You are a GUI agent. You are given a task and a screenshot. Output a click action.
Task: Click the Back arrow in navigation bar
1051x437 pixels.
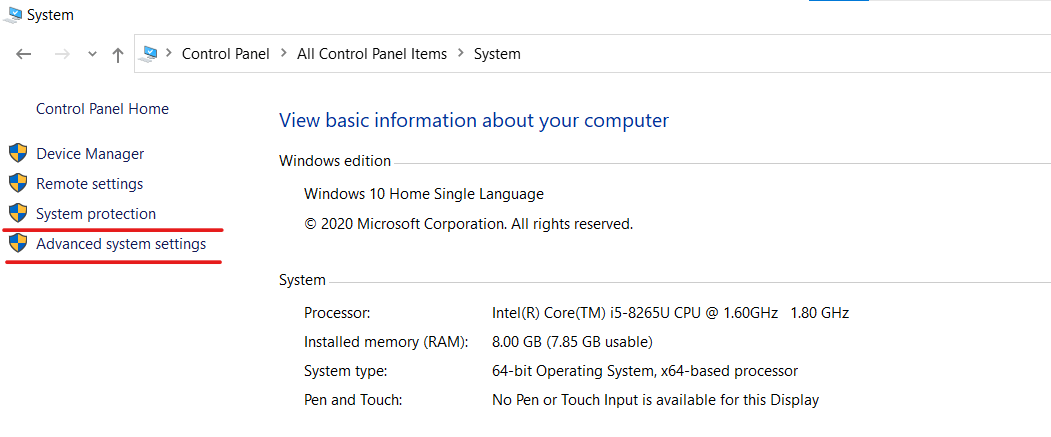(25, 55)
